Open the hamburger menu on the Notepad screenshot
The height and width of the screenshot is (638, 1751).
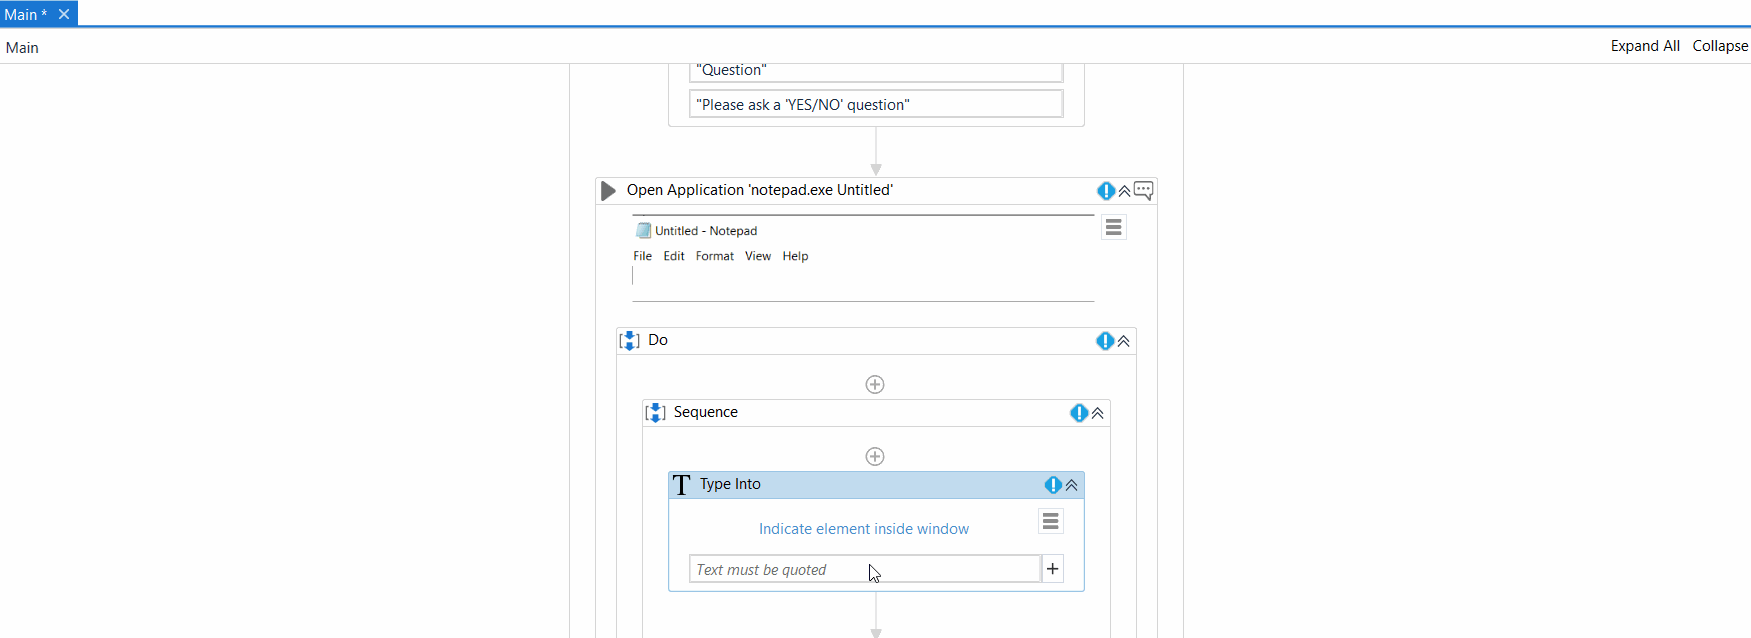[x=1113, y=227]
